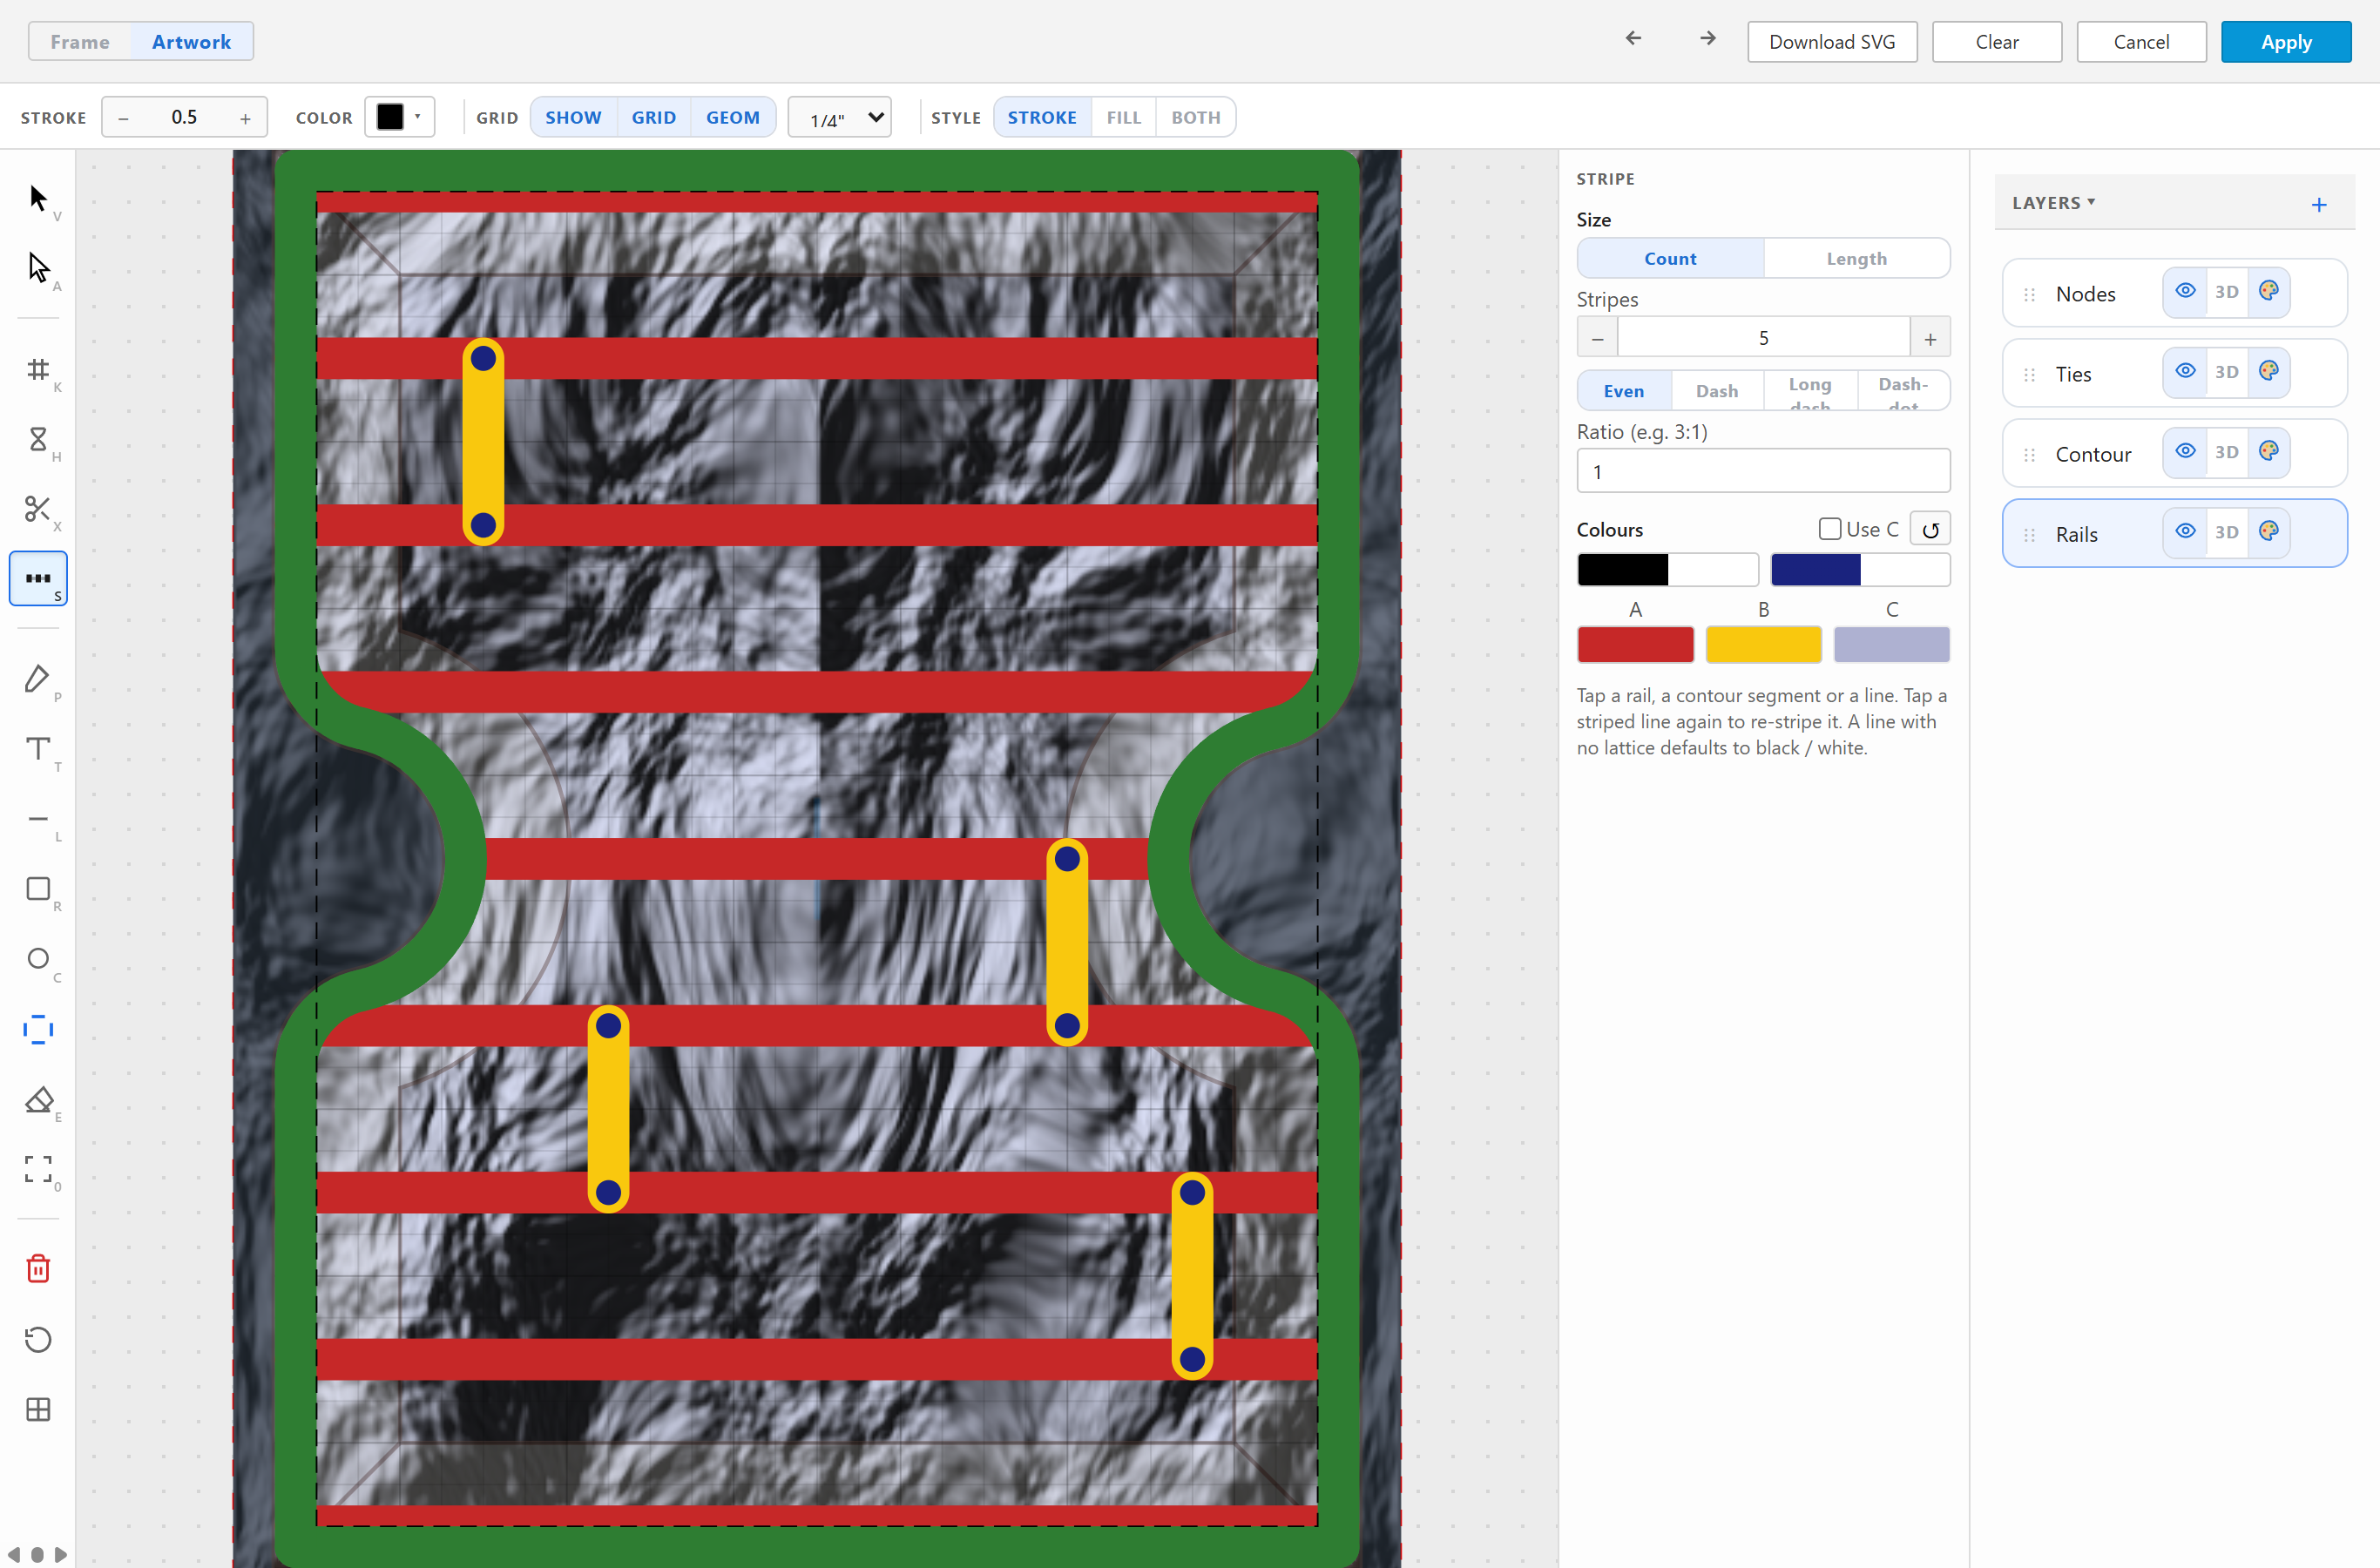
Task: Select the circle tool
Action: tap(38, 958)
